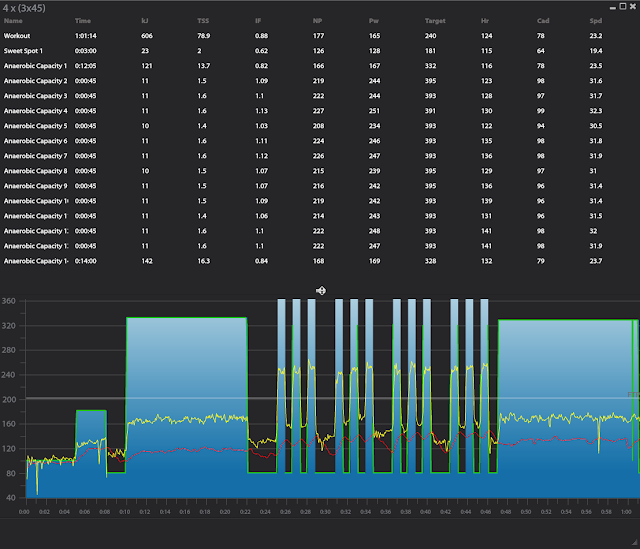
Task: Click the 1:00 mark on time axis
Action: 626,511
